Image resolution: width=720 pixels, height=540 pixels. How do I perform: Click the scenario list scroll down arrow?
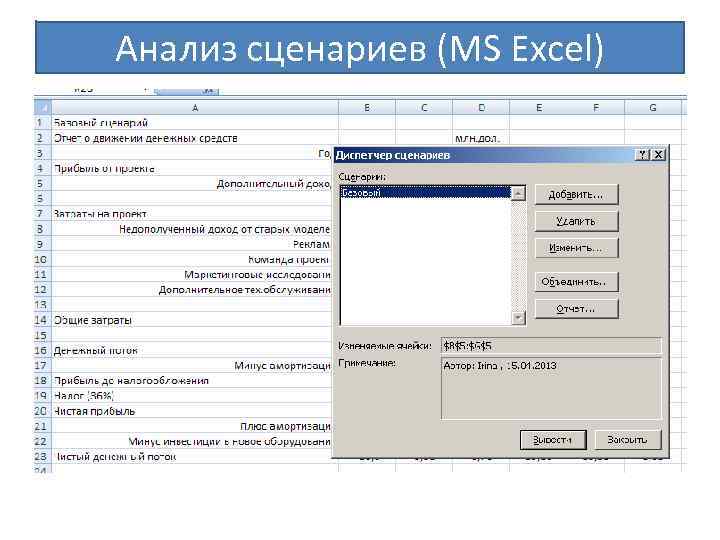click(518, 318)
